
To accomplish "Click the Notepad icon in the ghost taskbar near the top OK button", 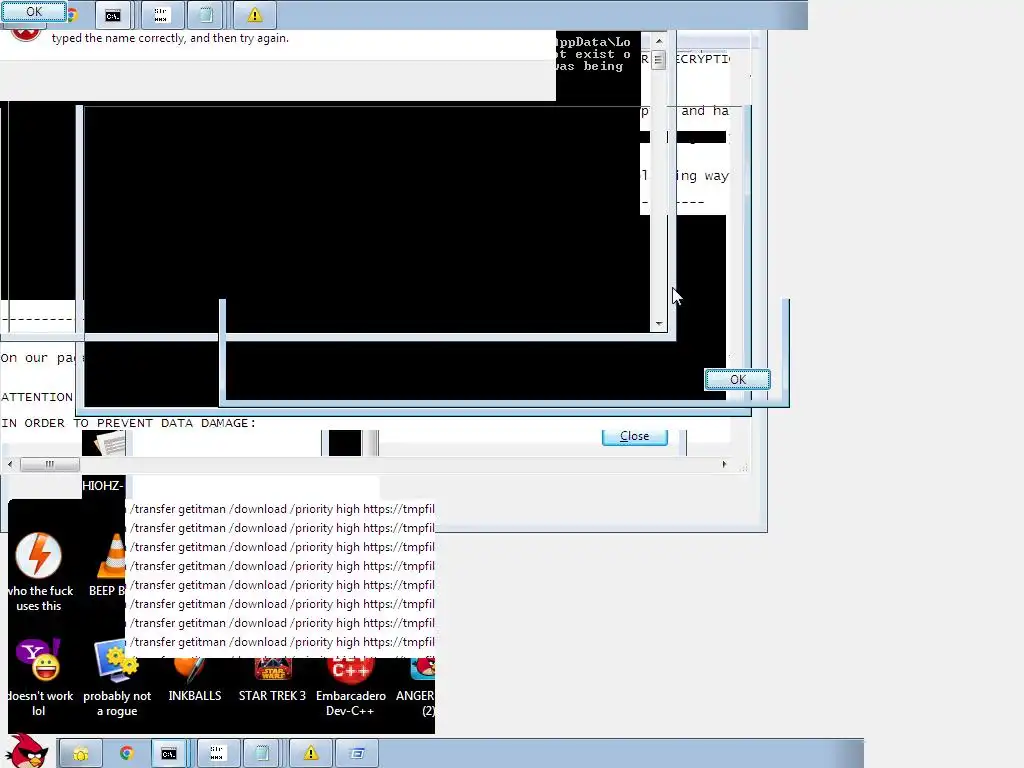I will tap(206, 15).
